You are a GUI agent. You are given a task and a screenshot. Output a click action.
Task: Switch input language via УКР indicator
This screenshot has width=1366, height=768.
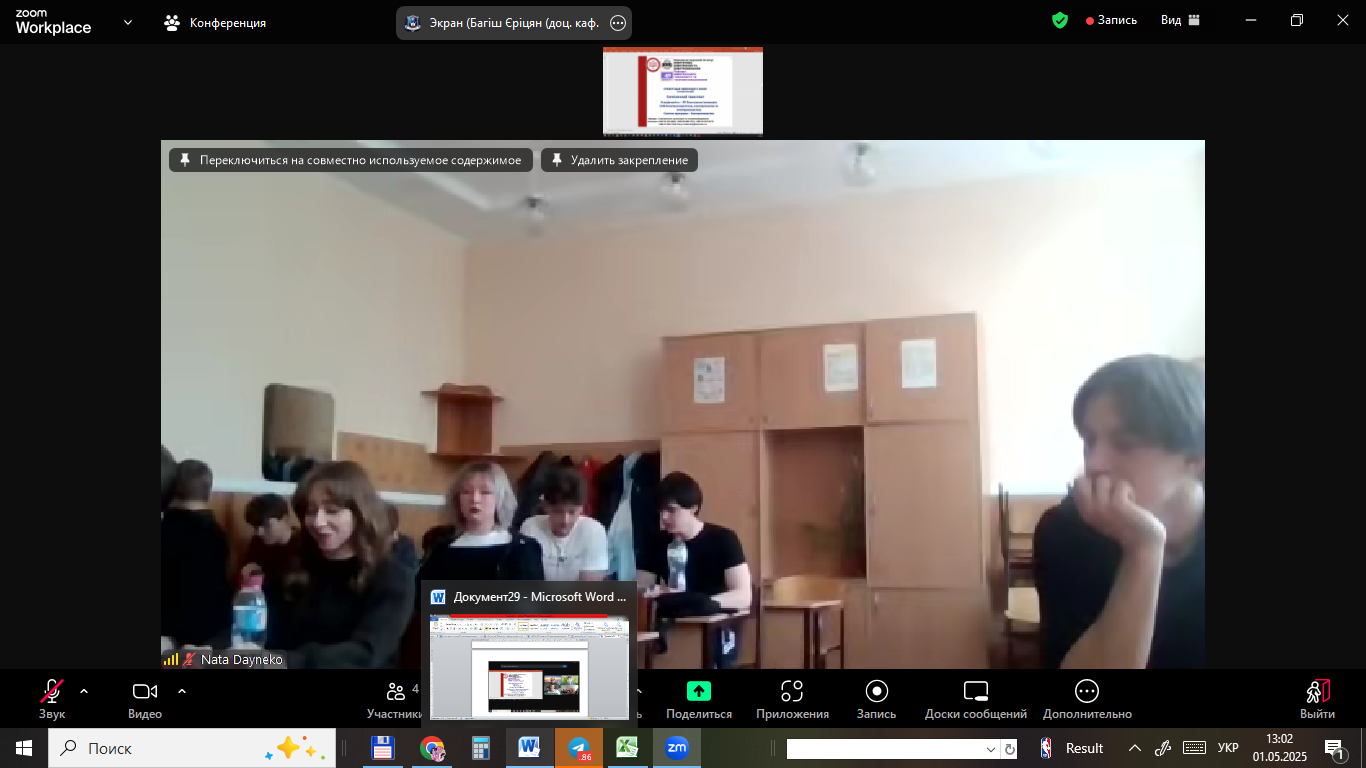pyautogui.click(x=1228, y=748)
